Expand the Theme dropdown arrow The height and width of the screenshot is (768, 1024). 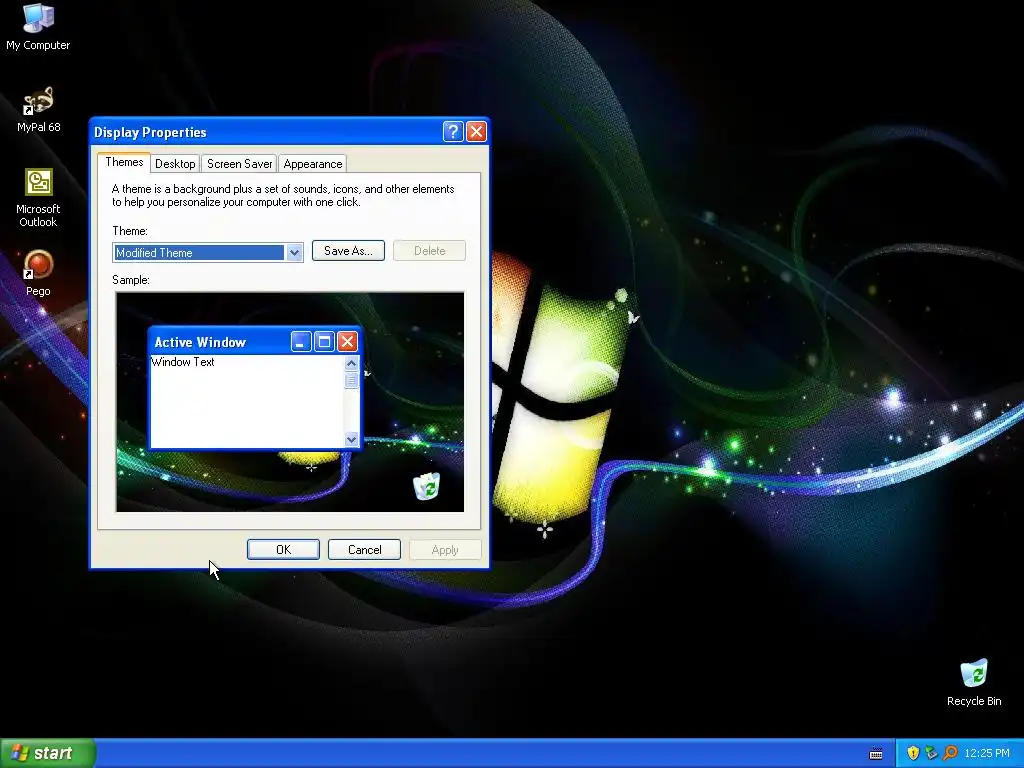coord(294,252)
